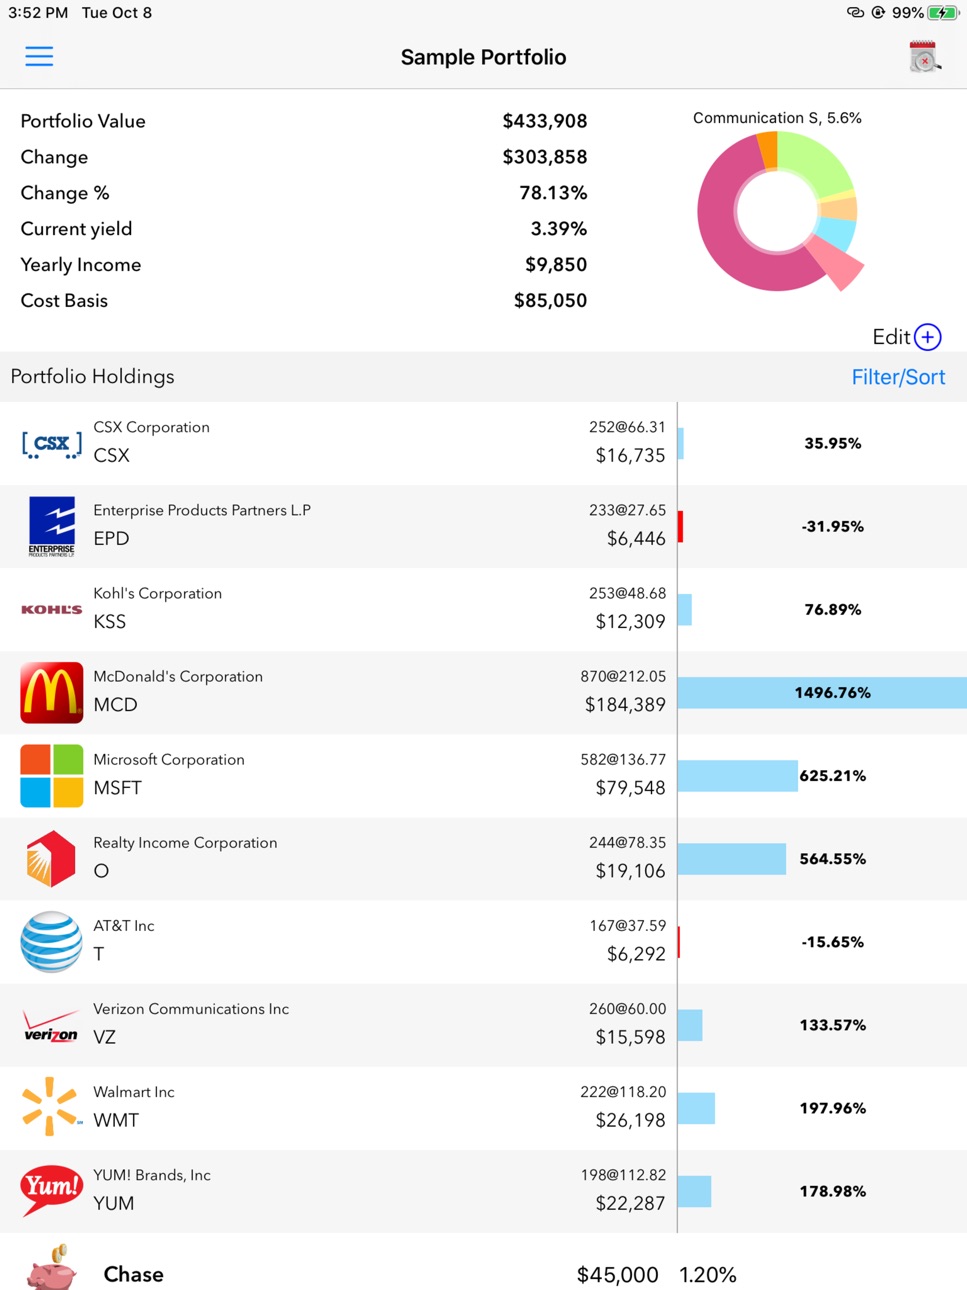Select the AT&T Inc holding row
This screenshot has height=1290, width=967.
pos(483,942)
